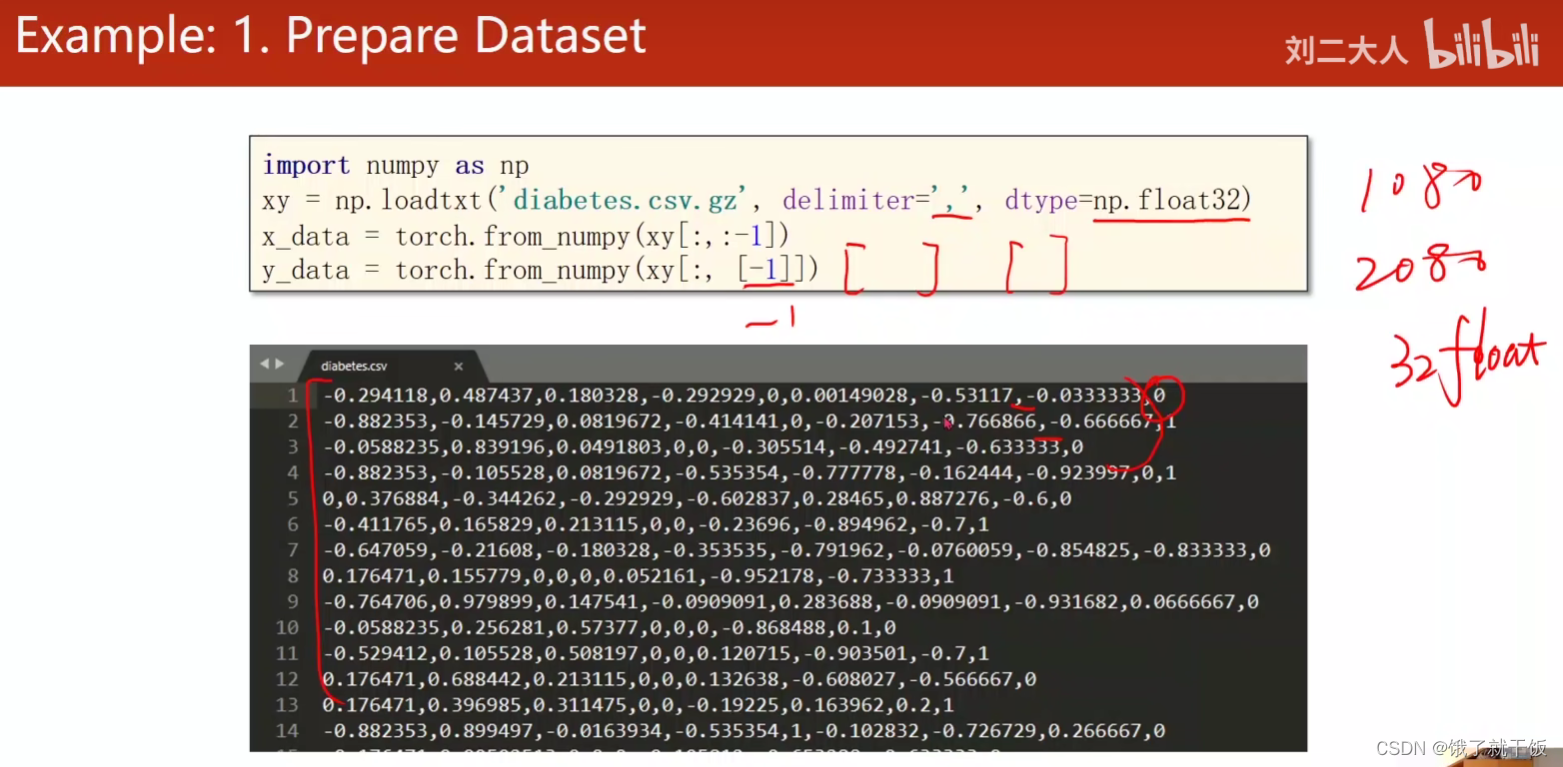Click the left tab-scroll arrow in editor
Screen dimensions: 1563x767
point(265,364)
